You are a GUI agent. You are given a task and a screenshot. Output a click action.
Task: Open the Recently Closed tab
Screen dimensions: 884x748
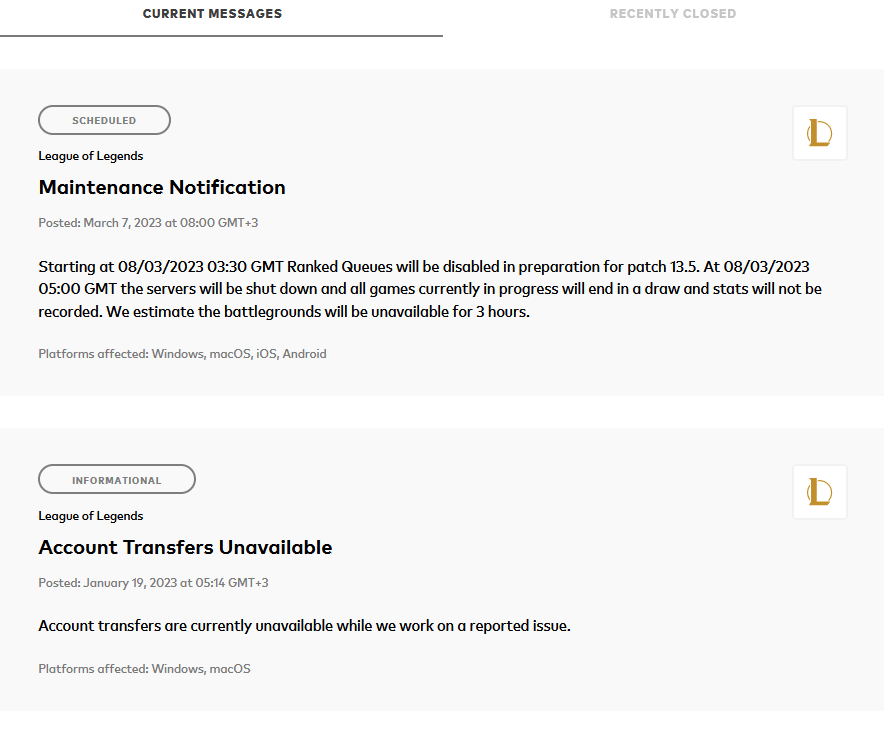pyautogui.click(x=673, y=14)
